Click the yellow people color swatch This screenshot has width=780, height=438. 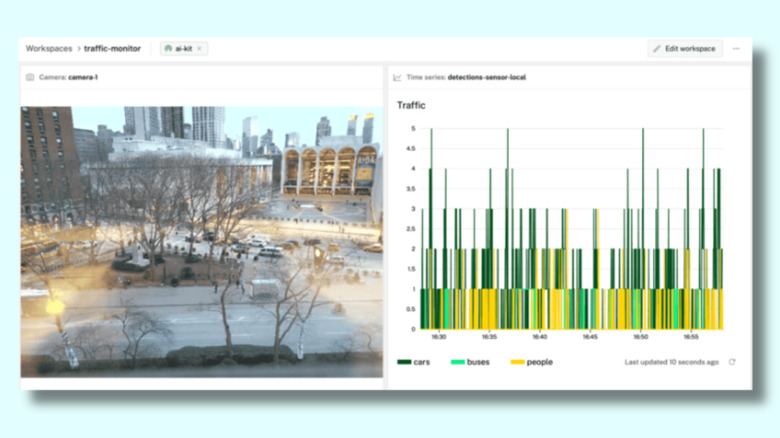(517, 362)
